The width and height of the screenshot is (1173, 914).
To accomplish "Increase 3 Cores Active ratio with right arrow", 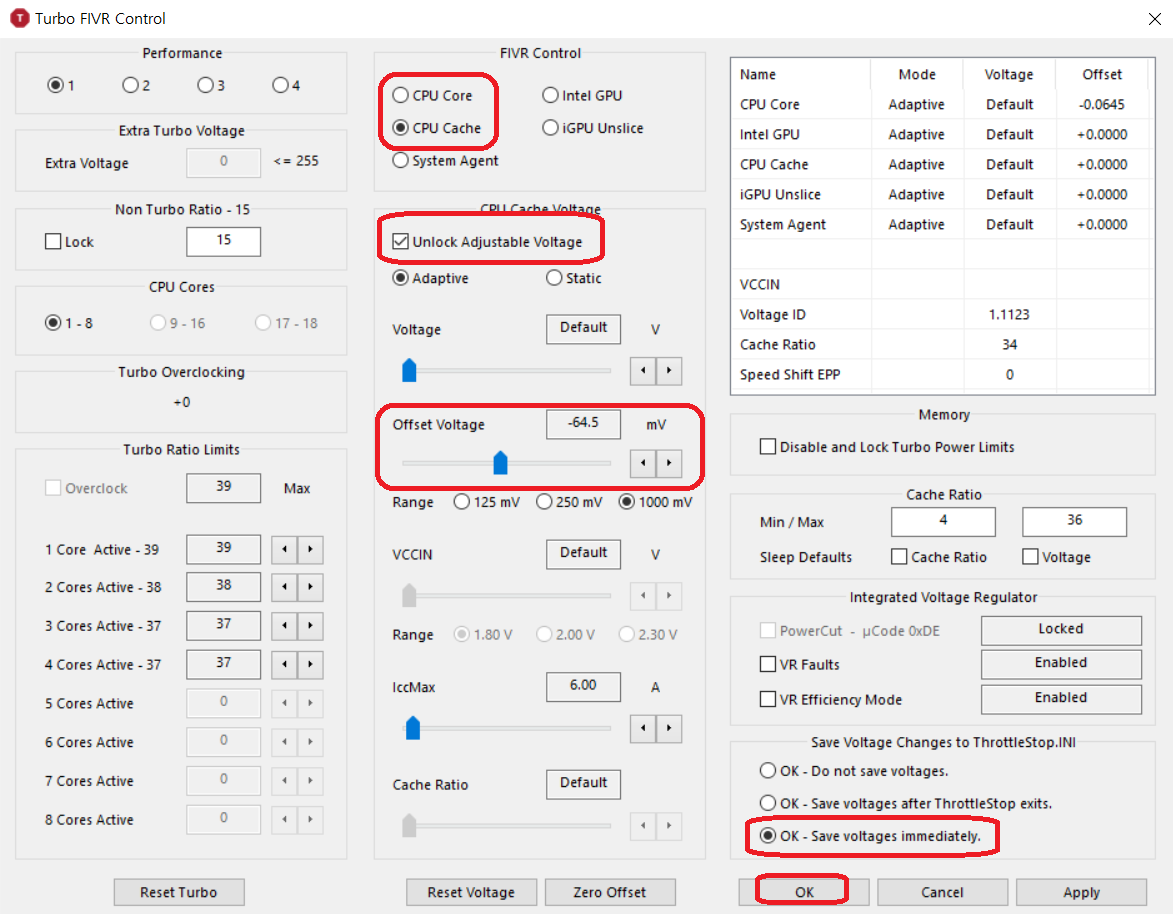I will click(x=310, y=625).
